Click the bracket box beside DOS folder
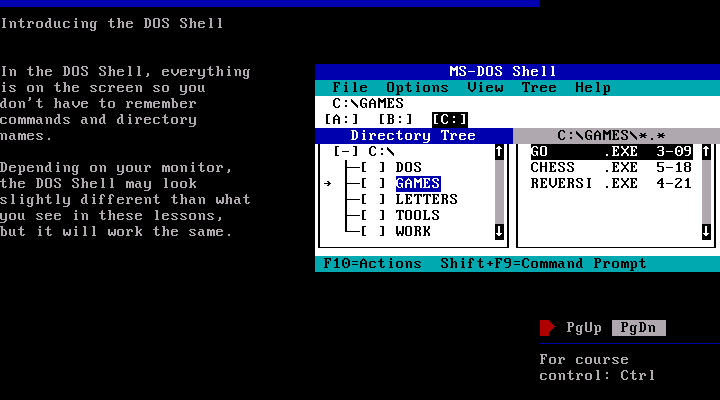Viewport: 720px width, 400px height. click(x=373, y=167)
